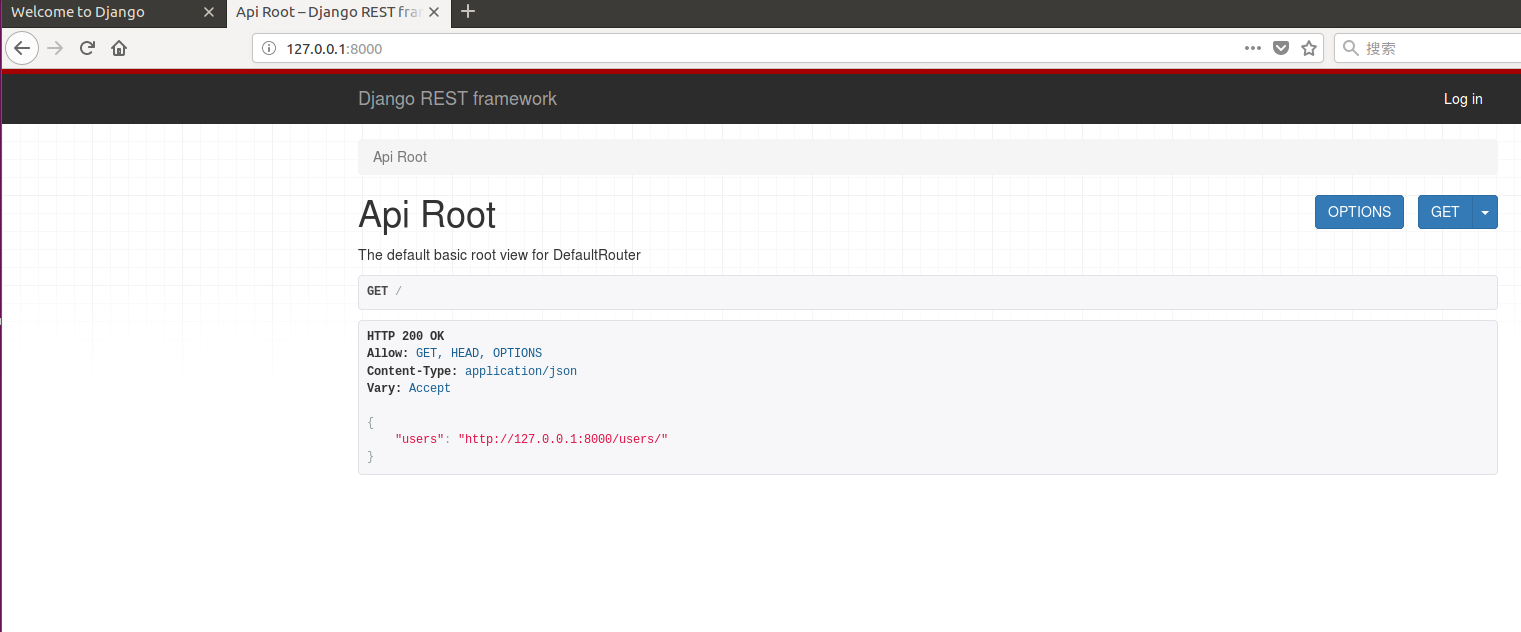Open a new tab with plus button
Screen dimensions: 1521x632
[467, 12]
